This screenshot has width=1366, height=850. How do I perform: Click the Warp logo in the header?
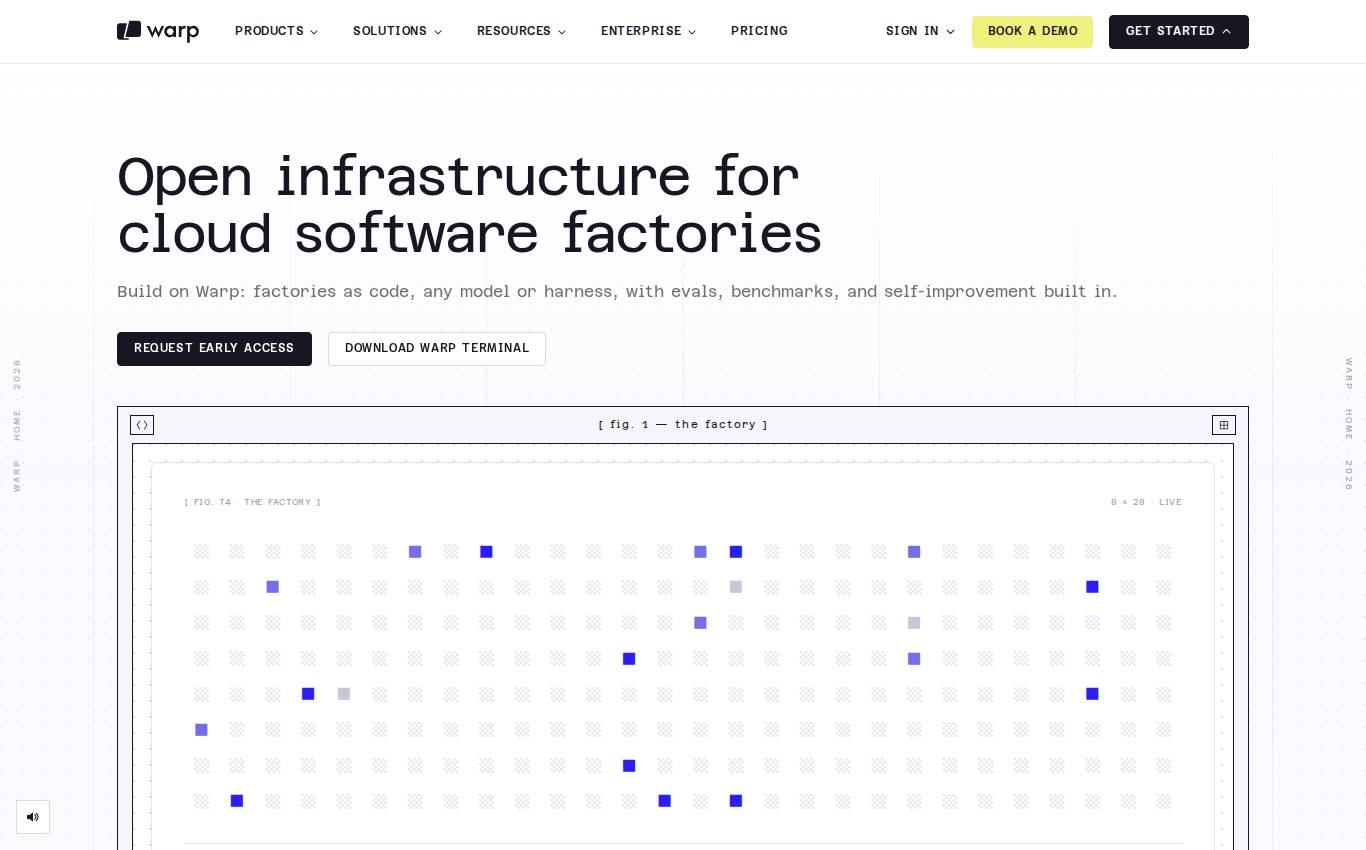coord(158,31)
